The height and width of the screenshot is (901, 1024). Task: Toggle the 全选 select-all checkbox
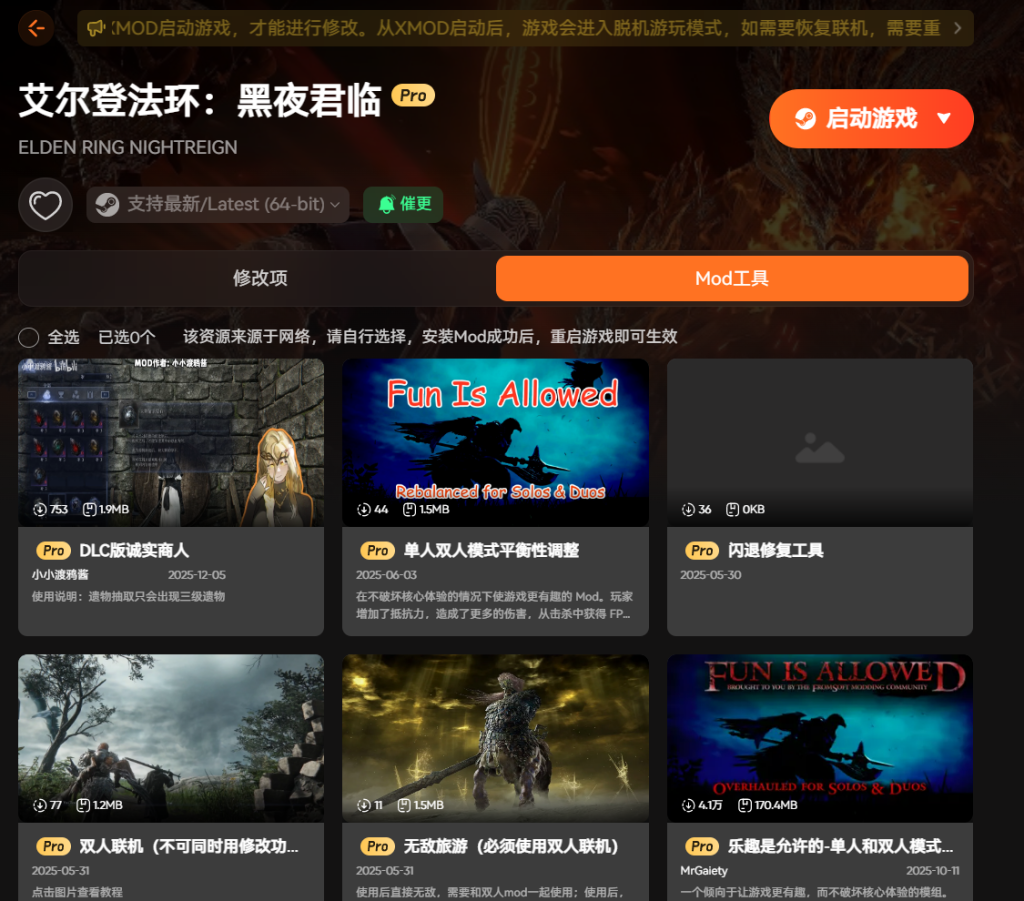[x=29, y=337]
